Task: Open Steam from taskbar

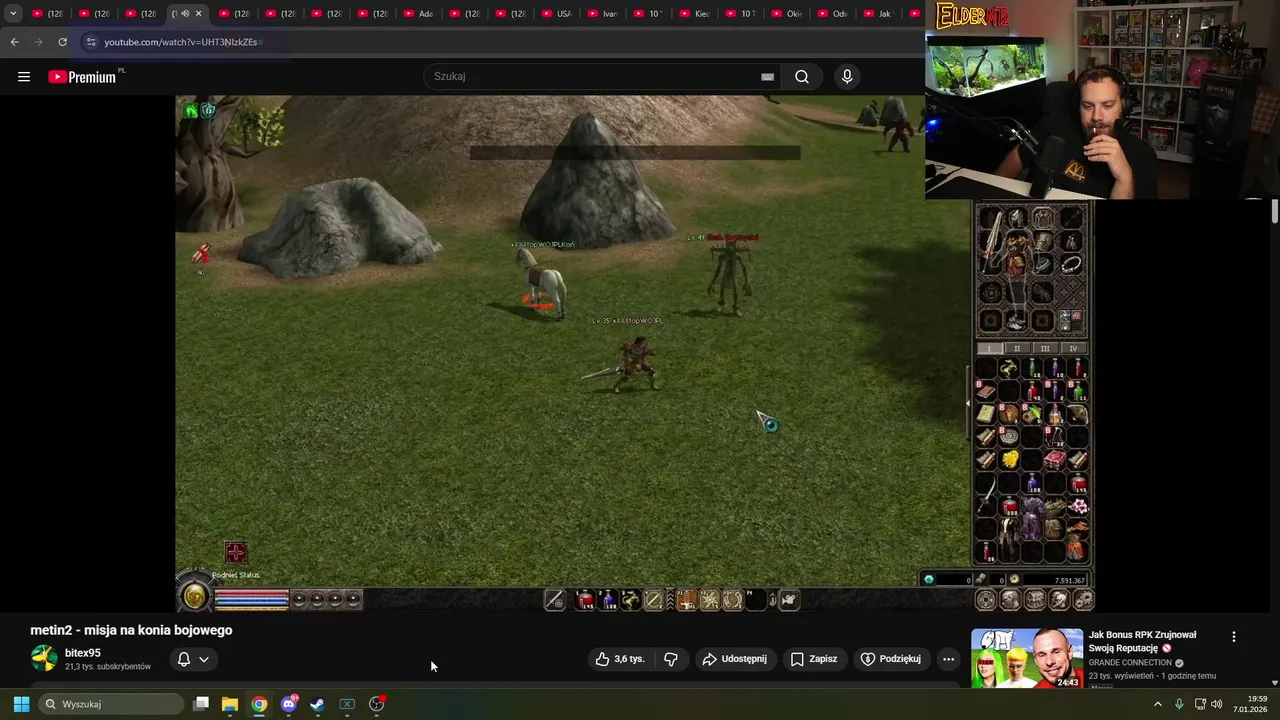Action: click(317, 704)
